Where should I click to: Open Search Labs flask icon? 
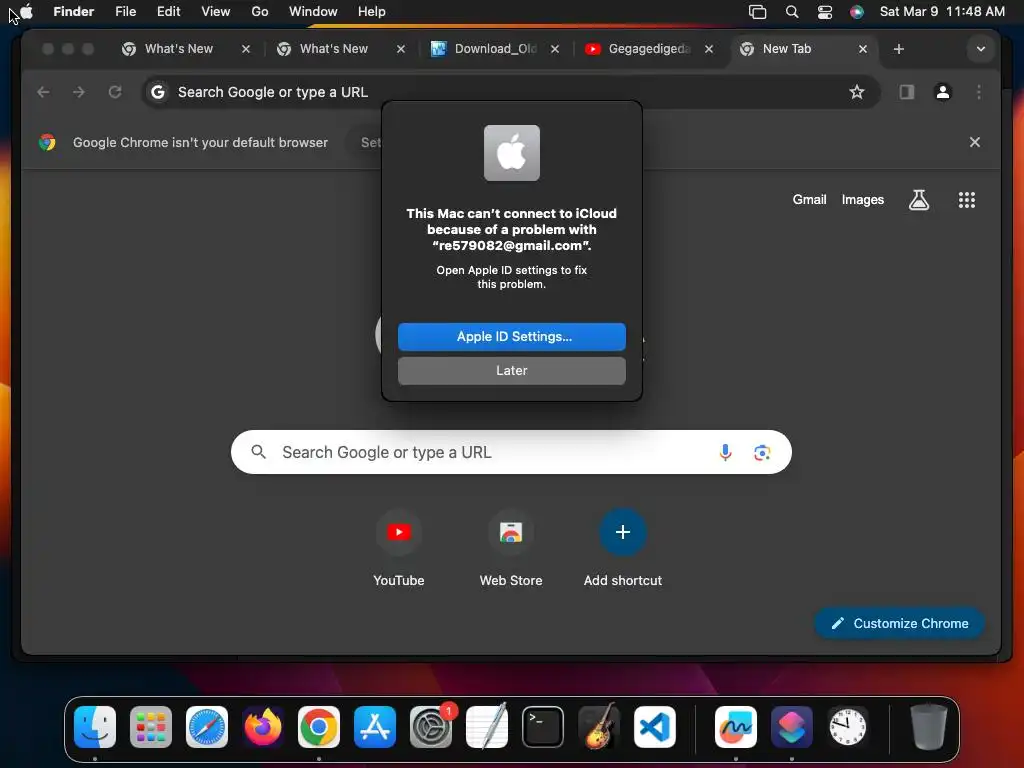(x=919, y=200)
